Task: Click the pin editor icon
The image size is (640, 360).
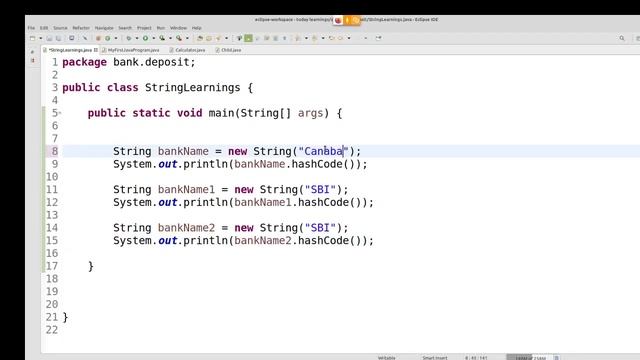Action: click(x=378, y=38)
